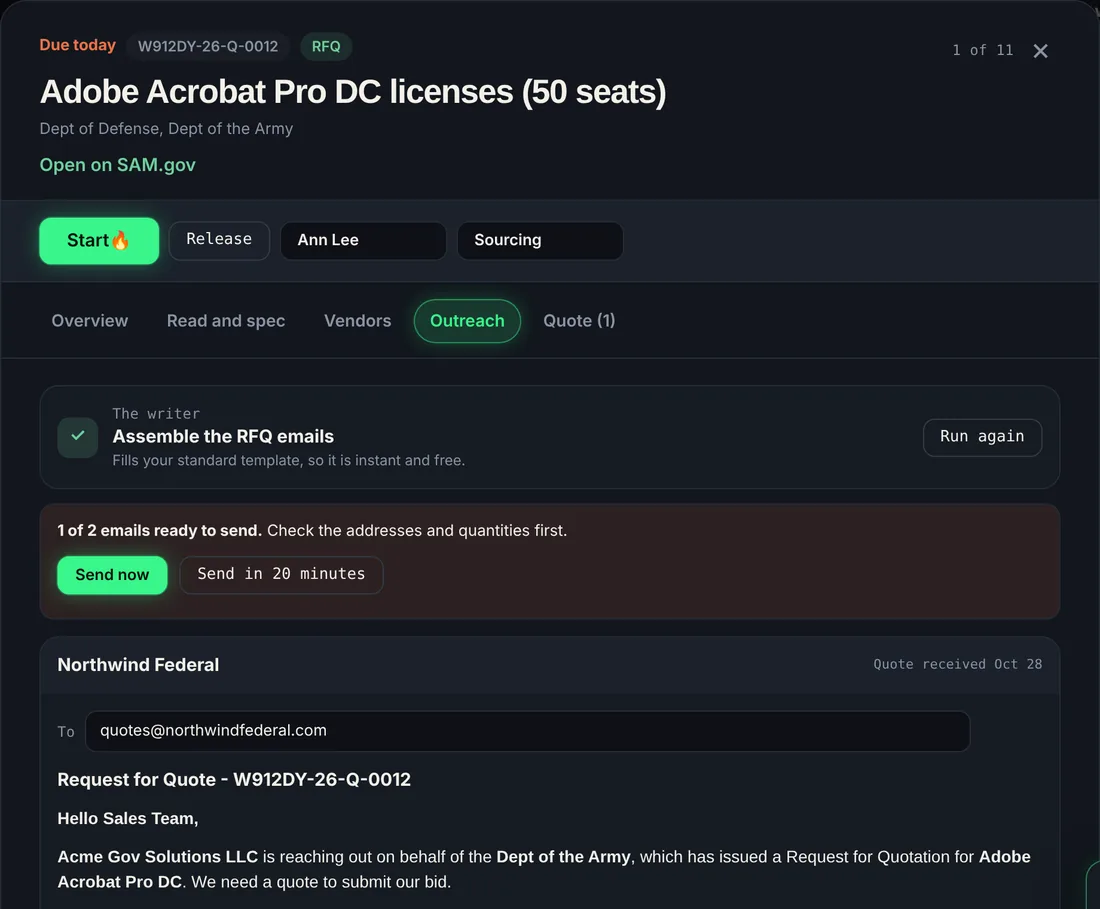Screen dimensions: 1100x909
Task: Click the 1 of 2 emails ready notice
Action: 312,531
